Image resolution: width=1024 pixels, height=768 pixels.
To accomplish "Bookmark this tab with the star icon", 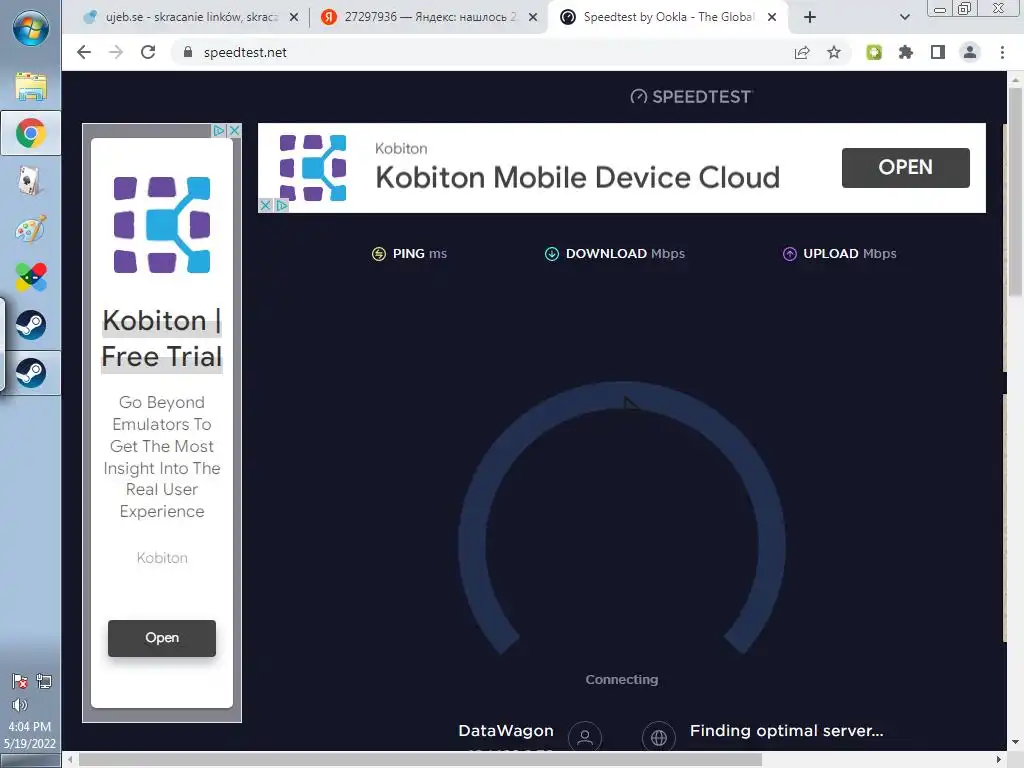I will point(834,52).
